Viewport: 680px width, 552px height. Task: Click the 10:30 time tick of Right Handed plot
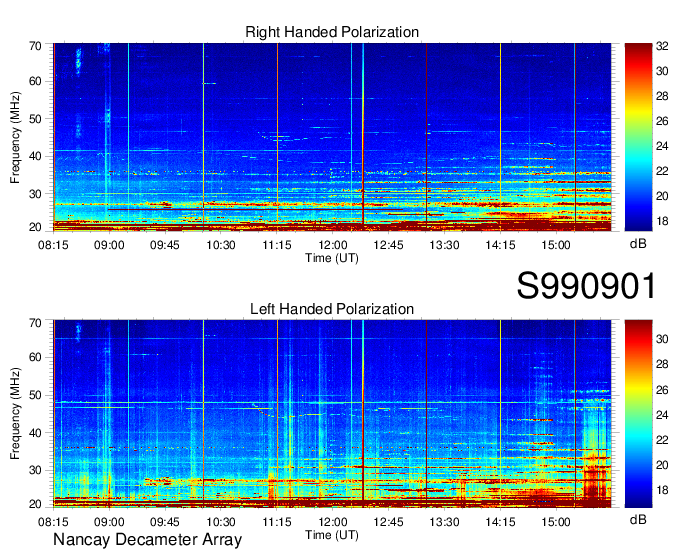point(221,245)
